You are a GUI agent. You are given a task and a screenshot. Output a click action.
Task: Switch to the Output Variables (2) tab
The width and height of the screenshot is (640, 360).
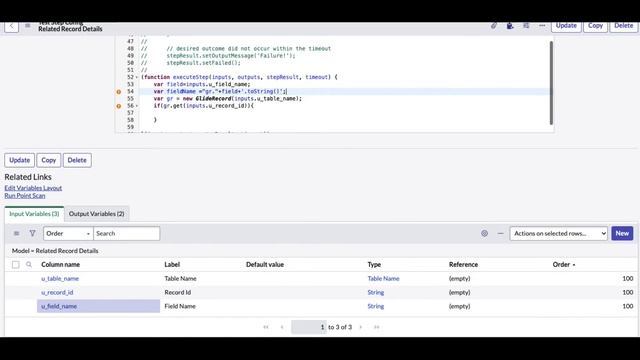point(97,214)
